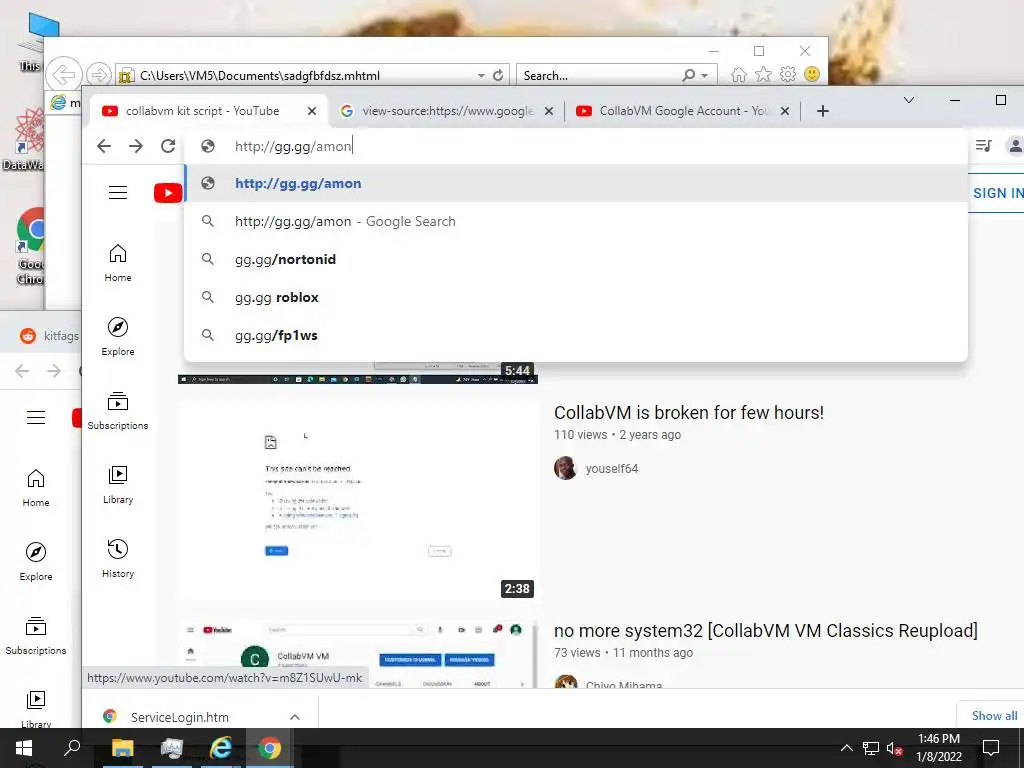Open File Explorer from the taskbar
The width and height of the screenshot is (1024, 768).
(123, 748)
